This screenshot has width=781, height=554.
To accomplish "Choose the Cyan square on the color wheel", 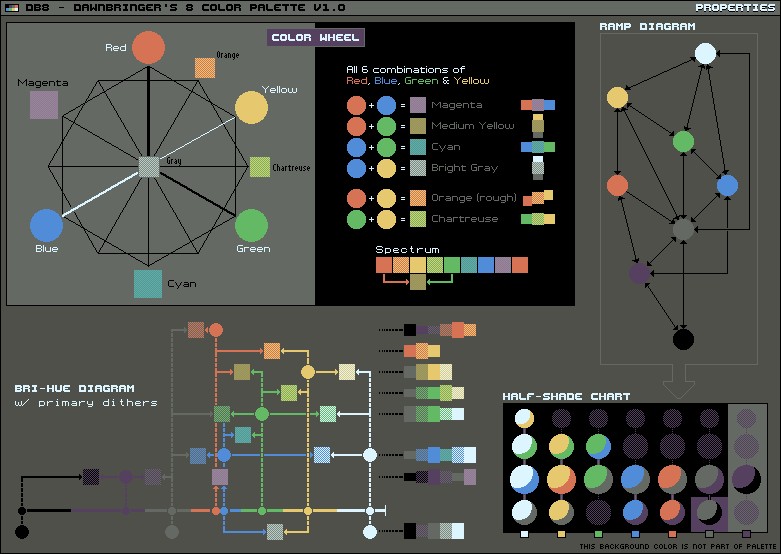I will coord(148,284).
